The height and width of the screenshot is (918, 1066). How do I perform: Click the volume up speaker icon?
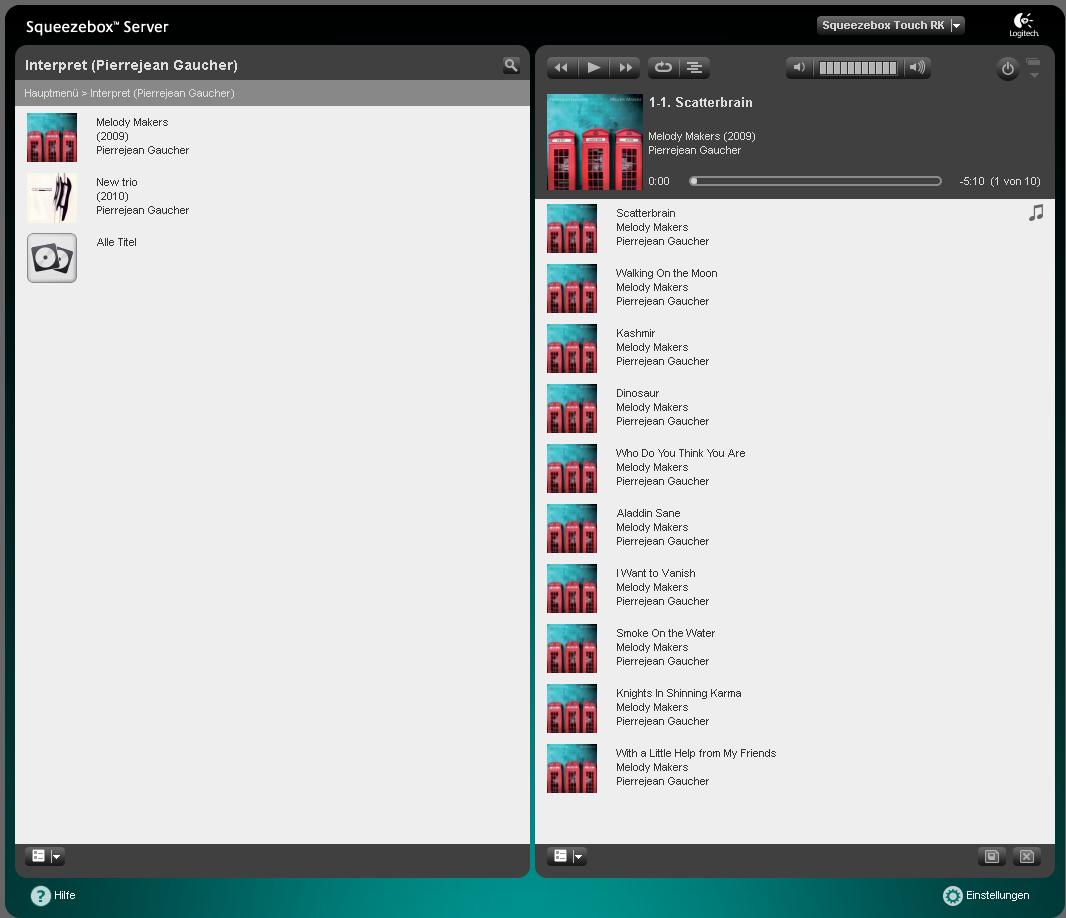pos(916,68)
